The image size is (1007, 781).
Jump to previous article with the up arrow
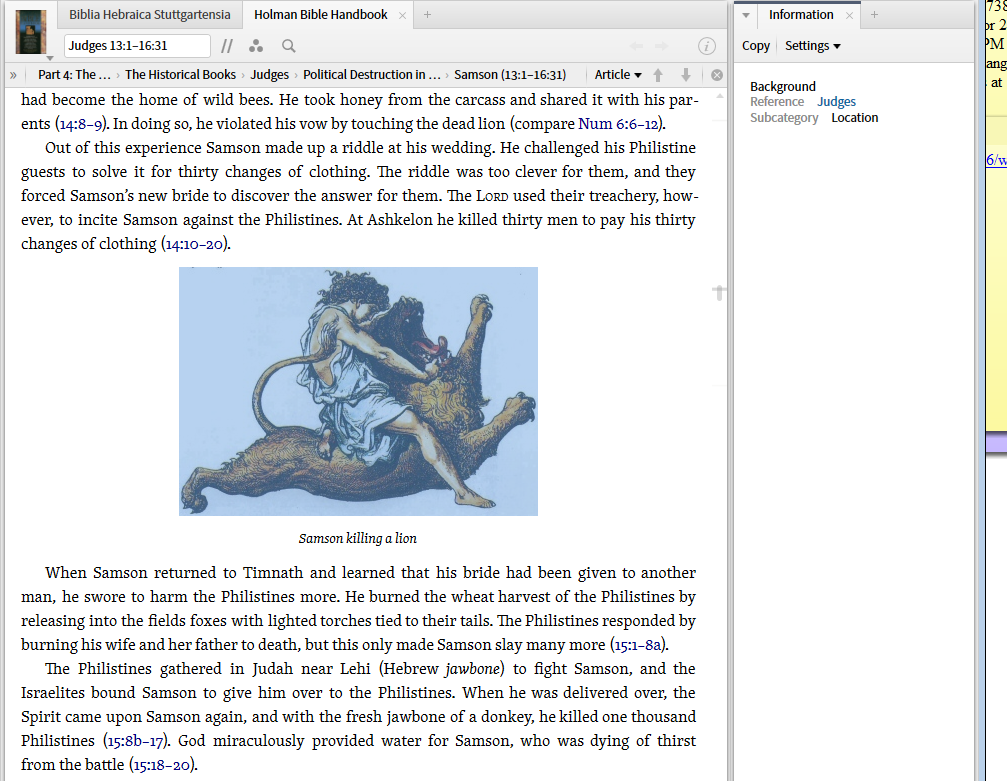658,75
